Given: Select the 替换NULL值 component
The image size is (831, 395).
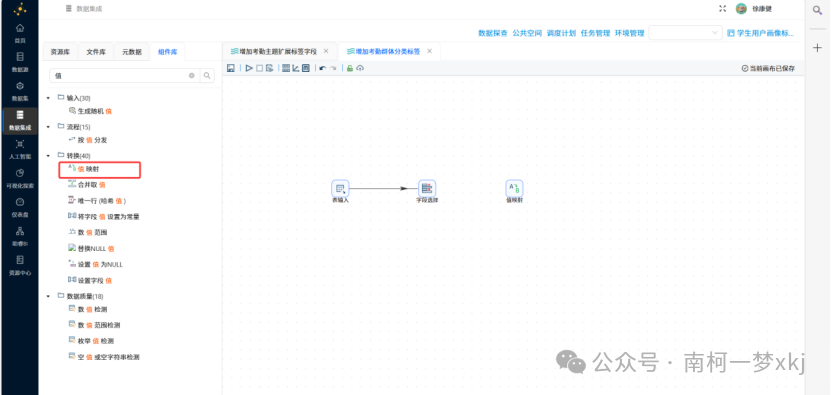Looking at the screenshot, I should [x=91, y=248].
